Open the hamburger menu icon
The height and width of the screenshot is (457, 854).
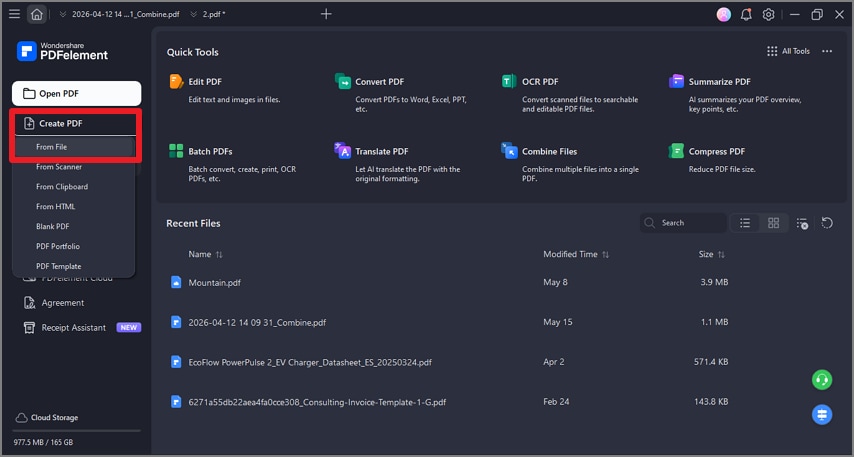[14, 15]
